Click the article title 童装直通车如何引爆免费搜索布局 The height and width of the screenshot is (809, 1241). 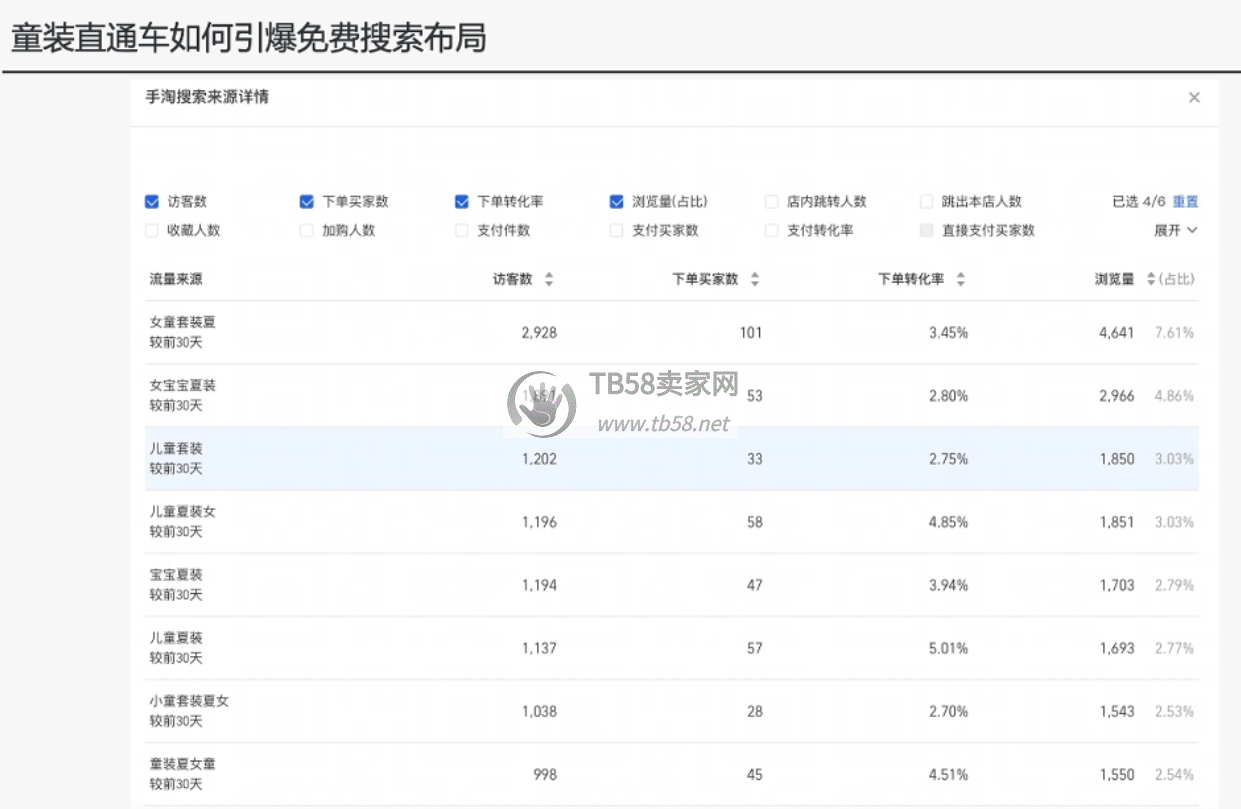[x=248, y=37]
